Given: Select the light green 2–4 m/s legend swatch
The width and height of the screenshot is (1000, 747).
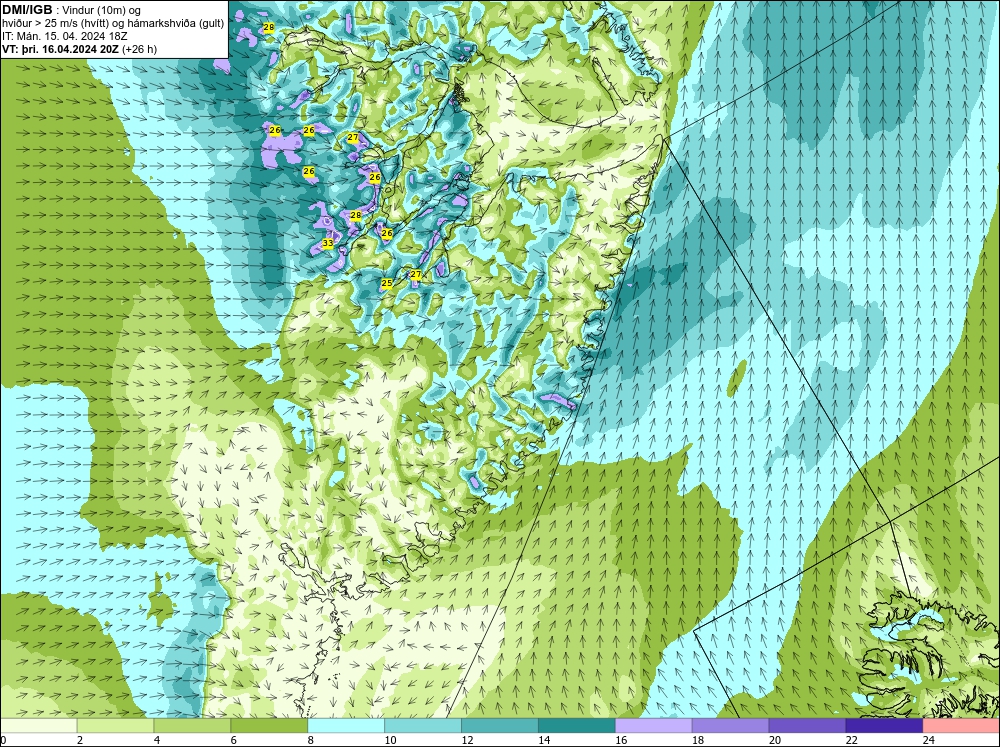Looking at the screenshot, I should point(115,725).
